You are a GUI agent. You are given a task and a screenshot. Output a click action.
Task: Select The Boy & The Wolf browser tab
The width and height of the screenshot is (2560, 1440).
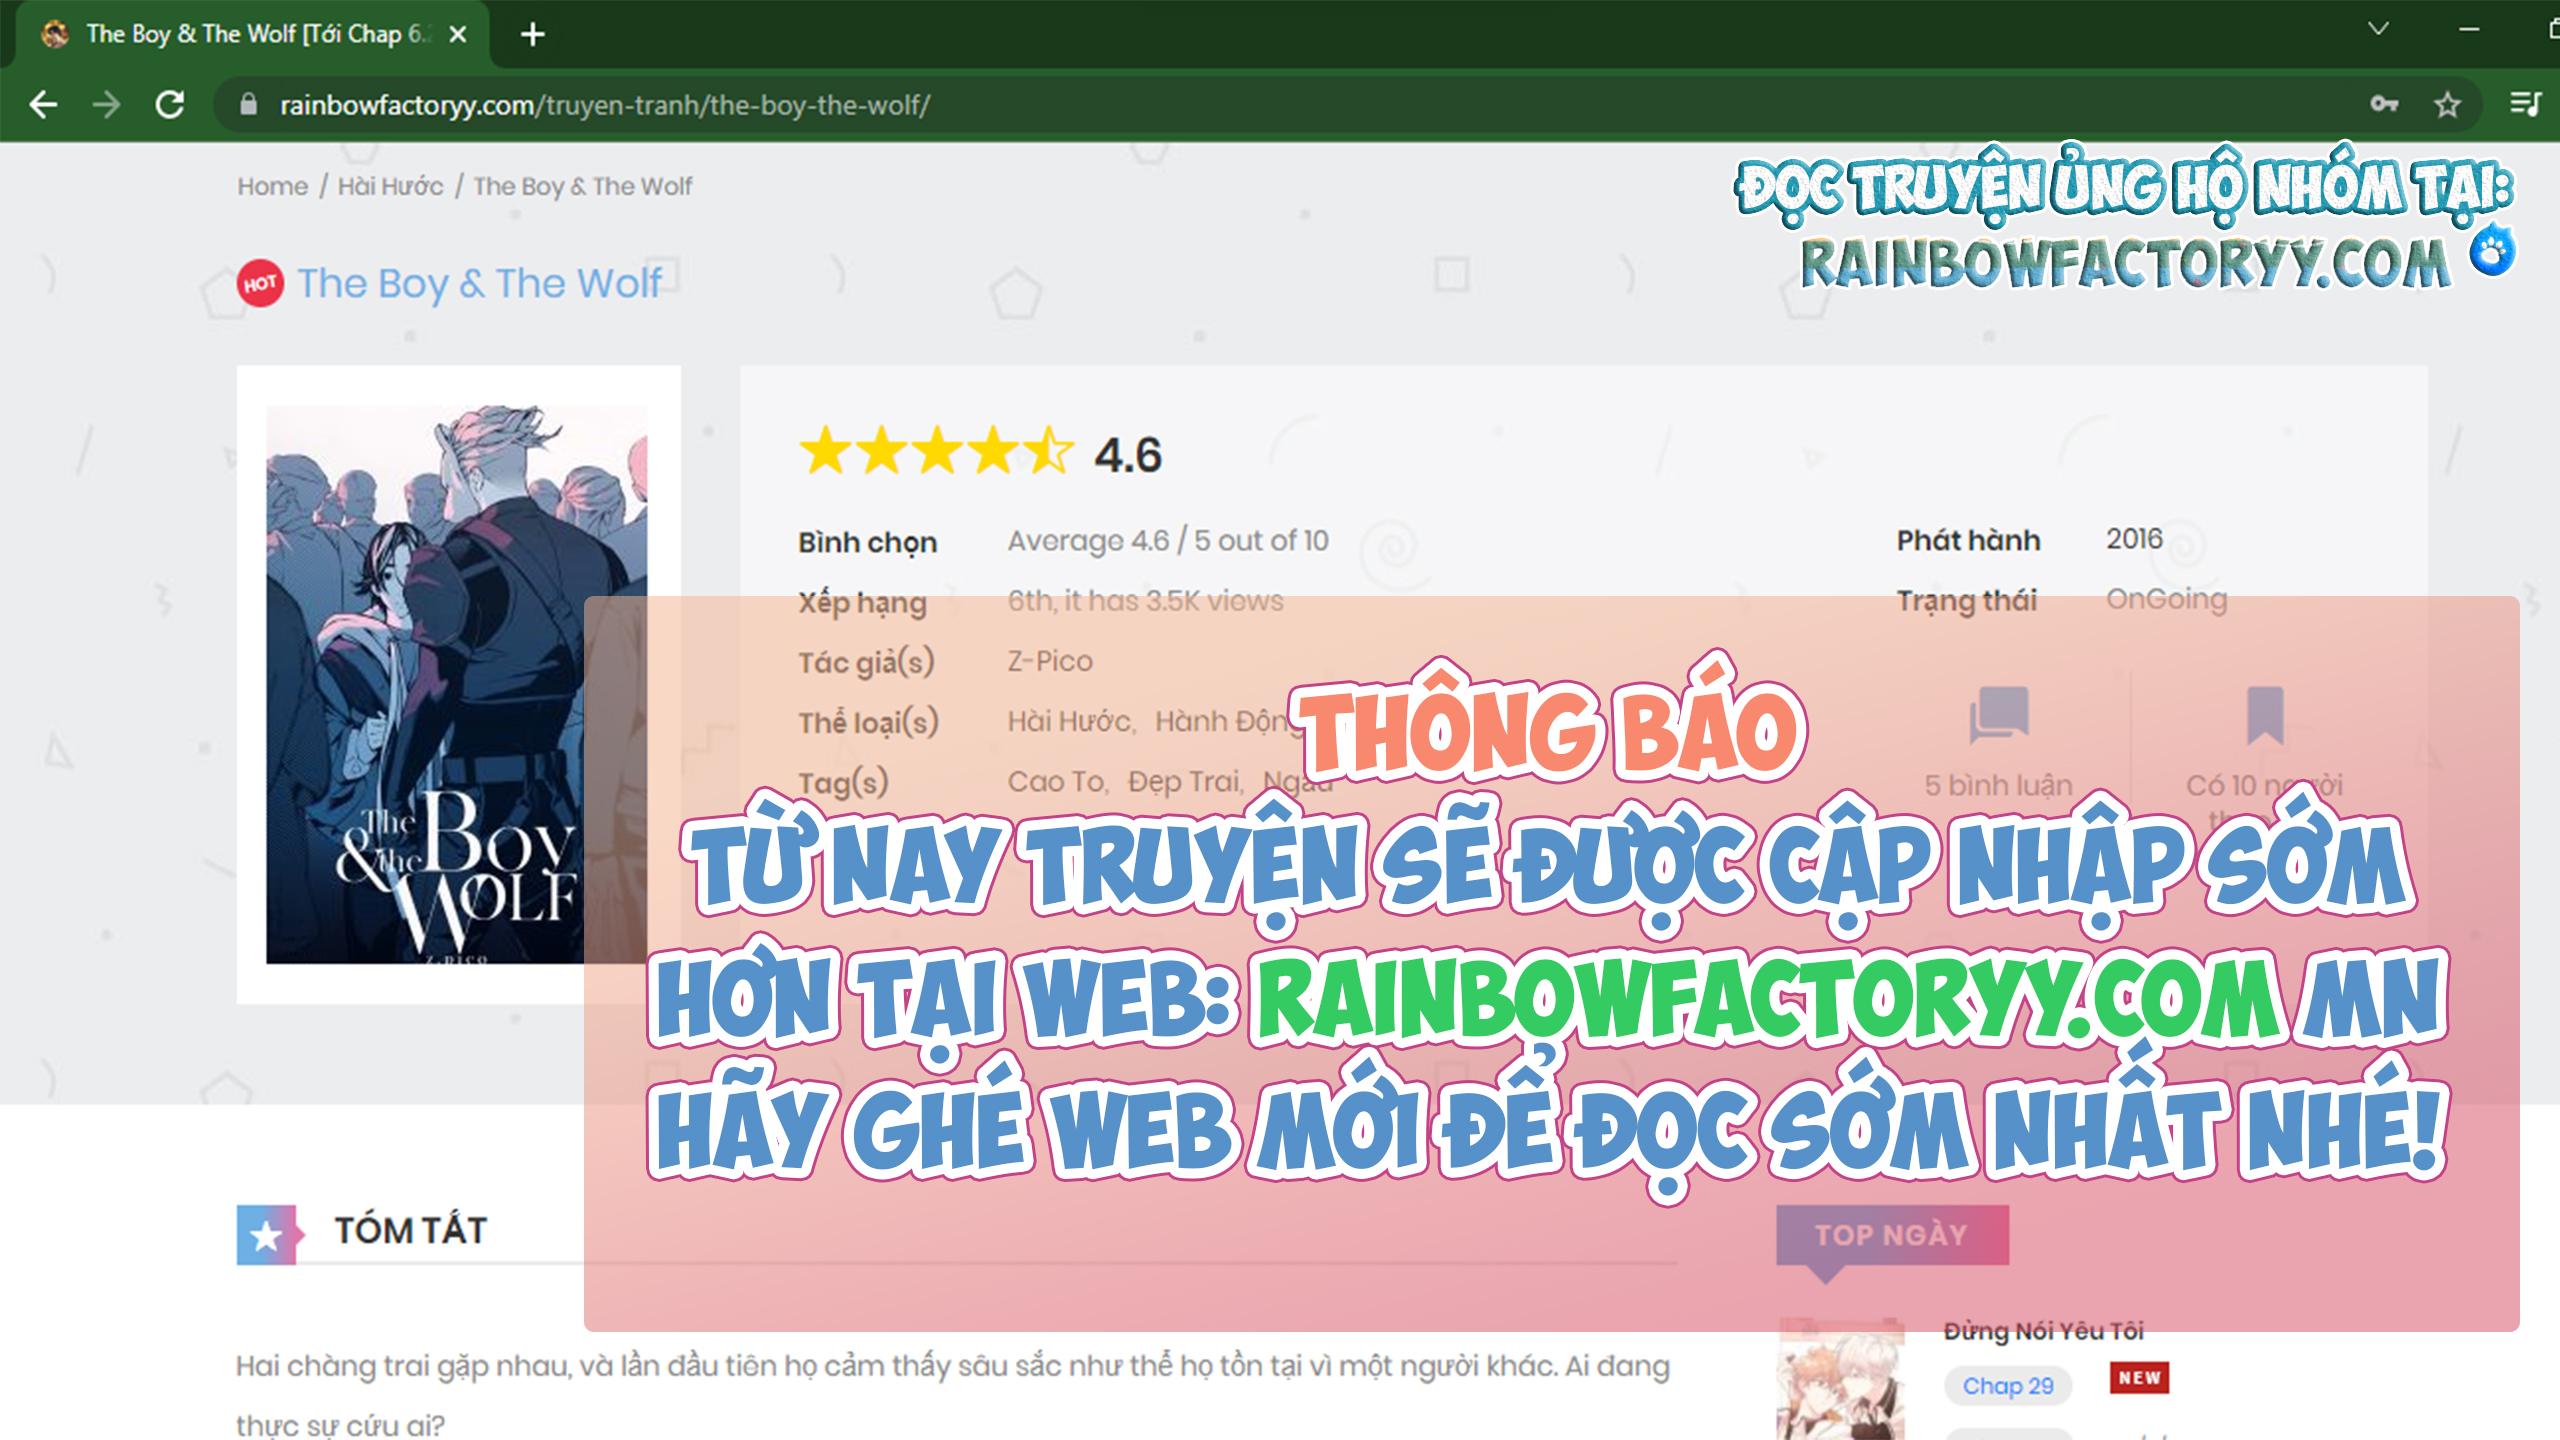pos(250,33)
